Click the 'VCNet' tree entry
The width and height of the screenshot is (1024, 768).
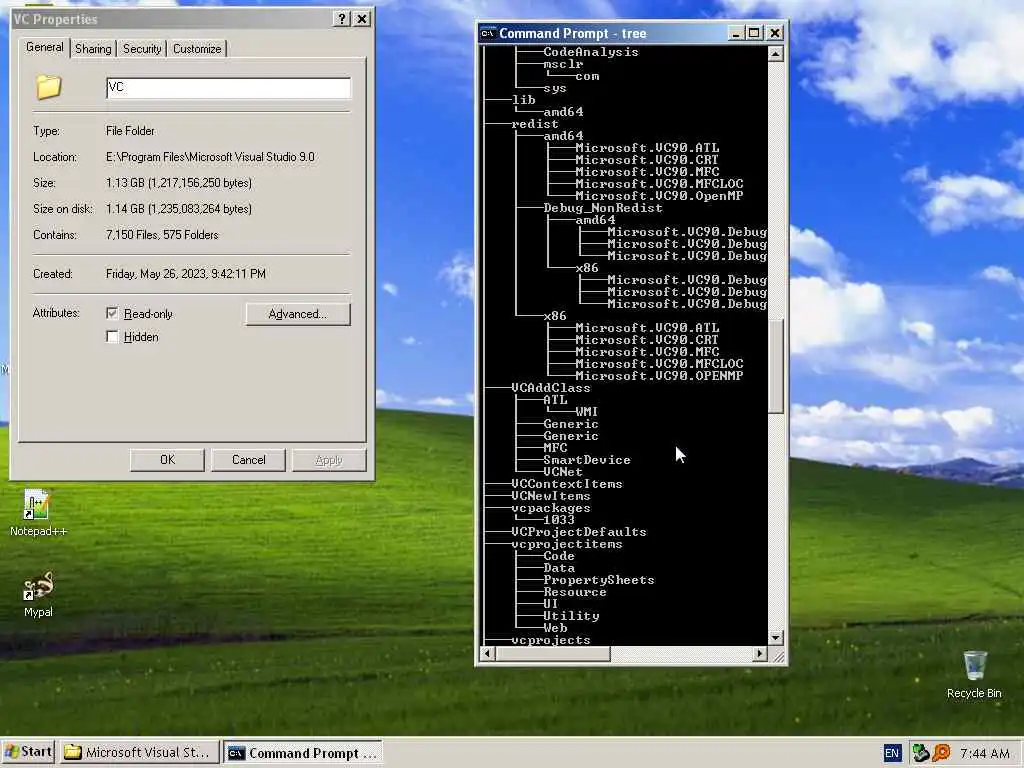tap(562, 472)
